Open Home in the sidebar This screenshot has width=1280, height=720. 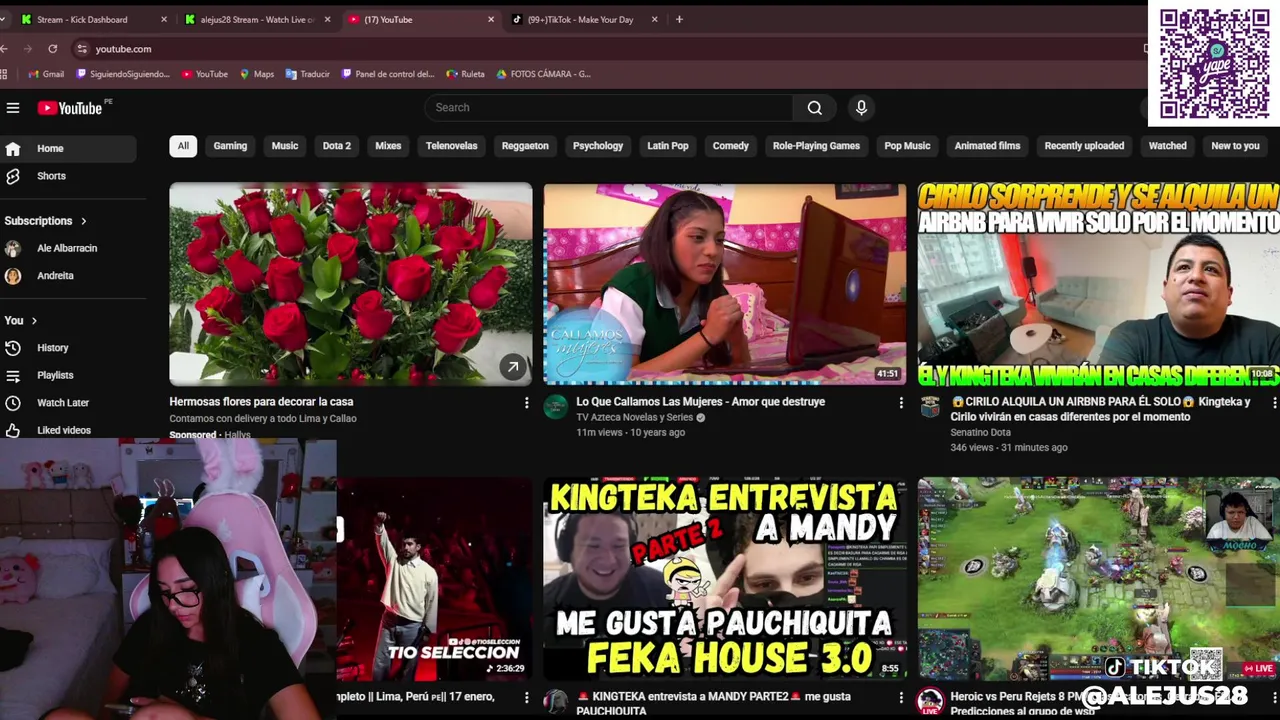(68, 148)
